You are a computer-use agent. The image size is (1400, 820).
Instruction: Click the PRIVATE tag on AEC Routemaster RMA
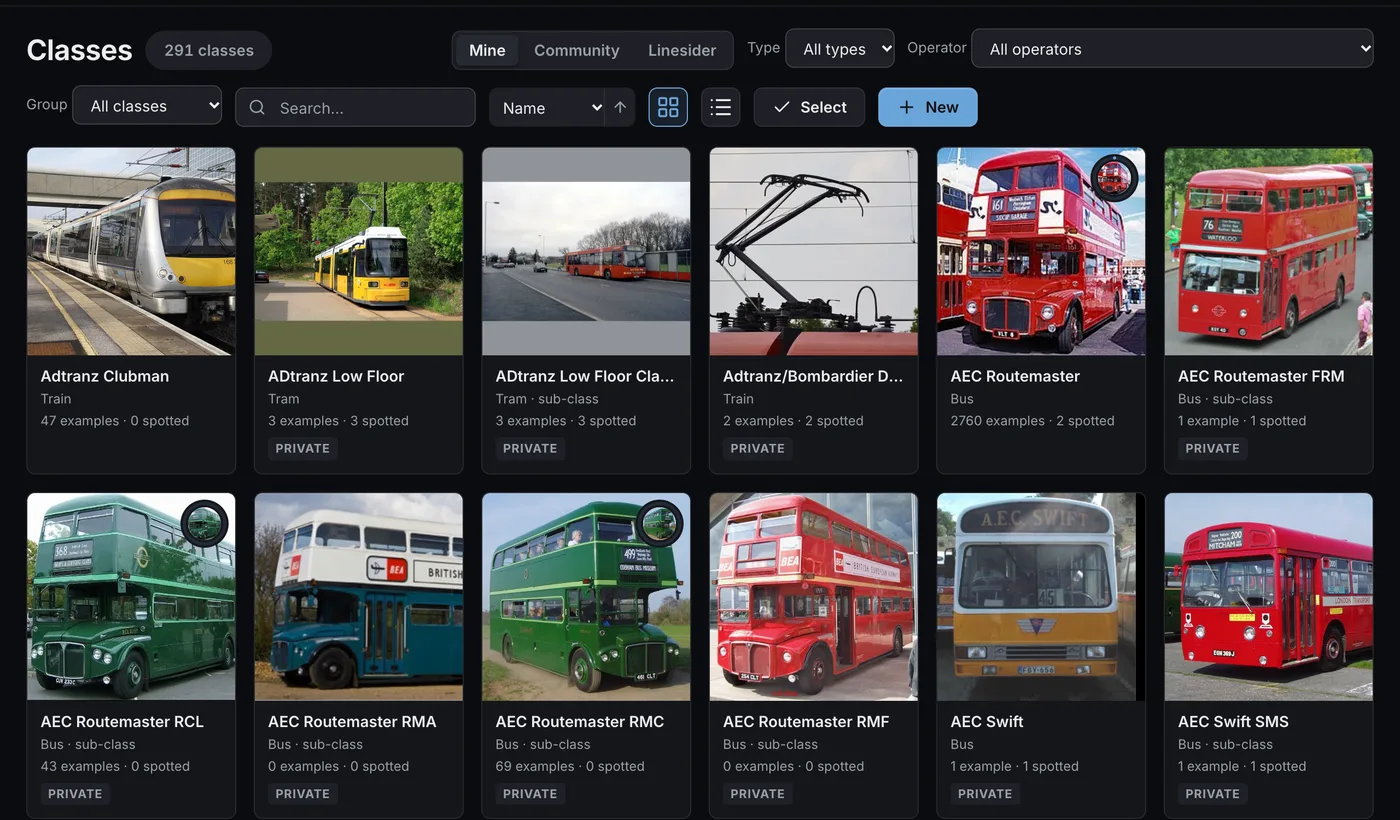tap(302, 794)
